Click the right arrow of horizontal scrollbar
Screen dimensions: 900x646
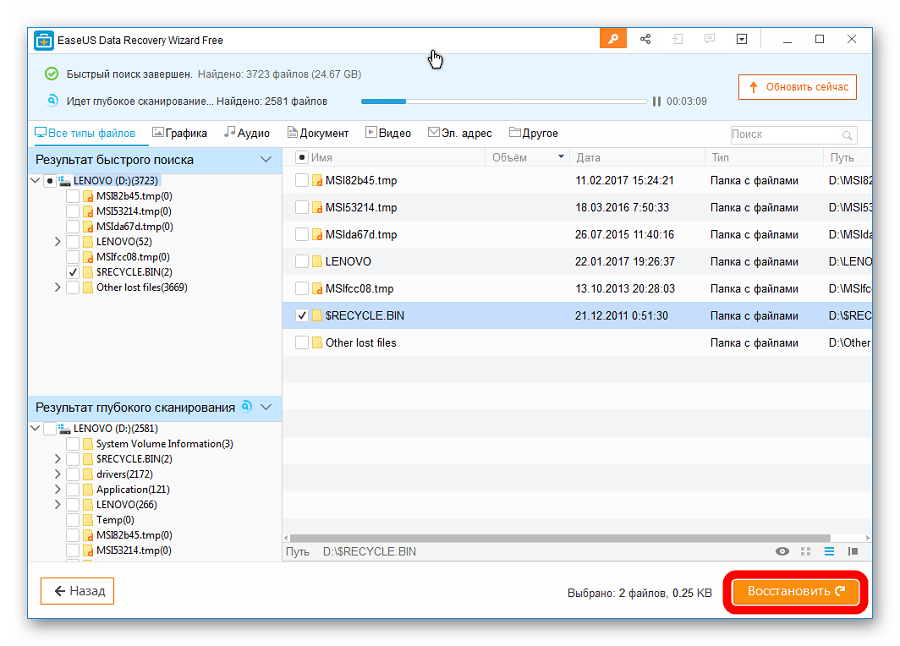point(867,538)
